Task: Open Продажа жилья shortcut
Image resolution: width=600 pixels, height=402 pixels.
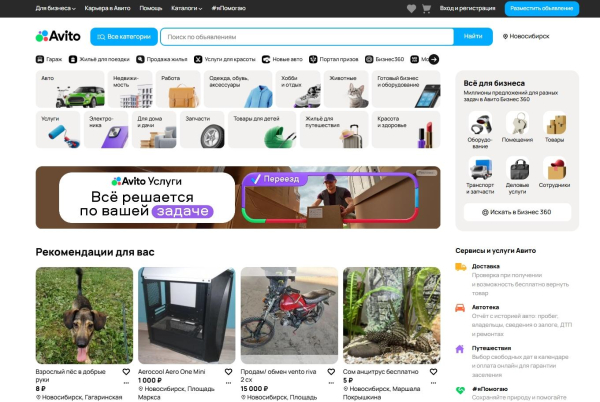Action: point(162,59)
